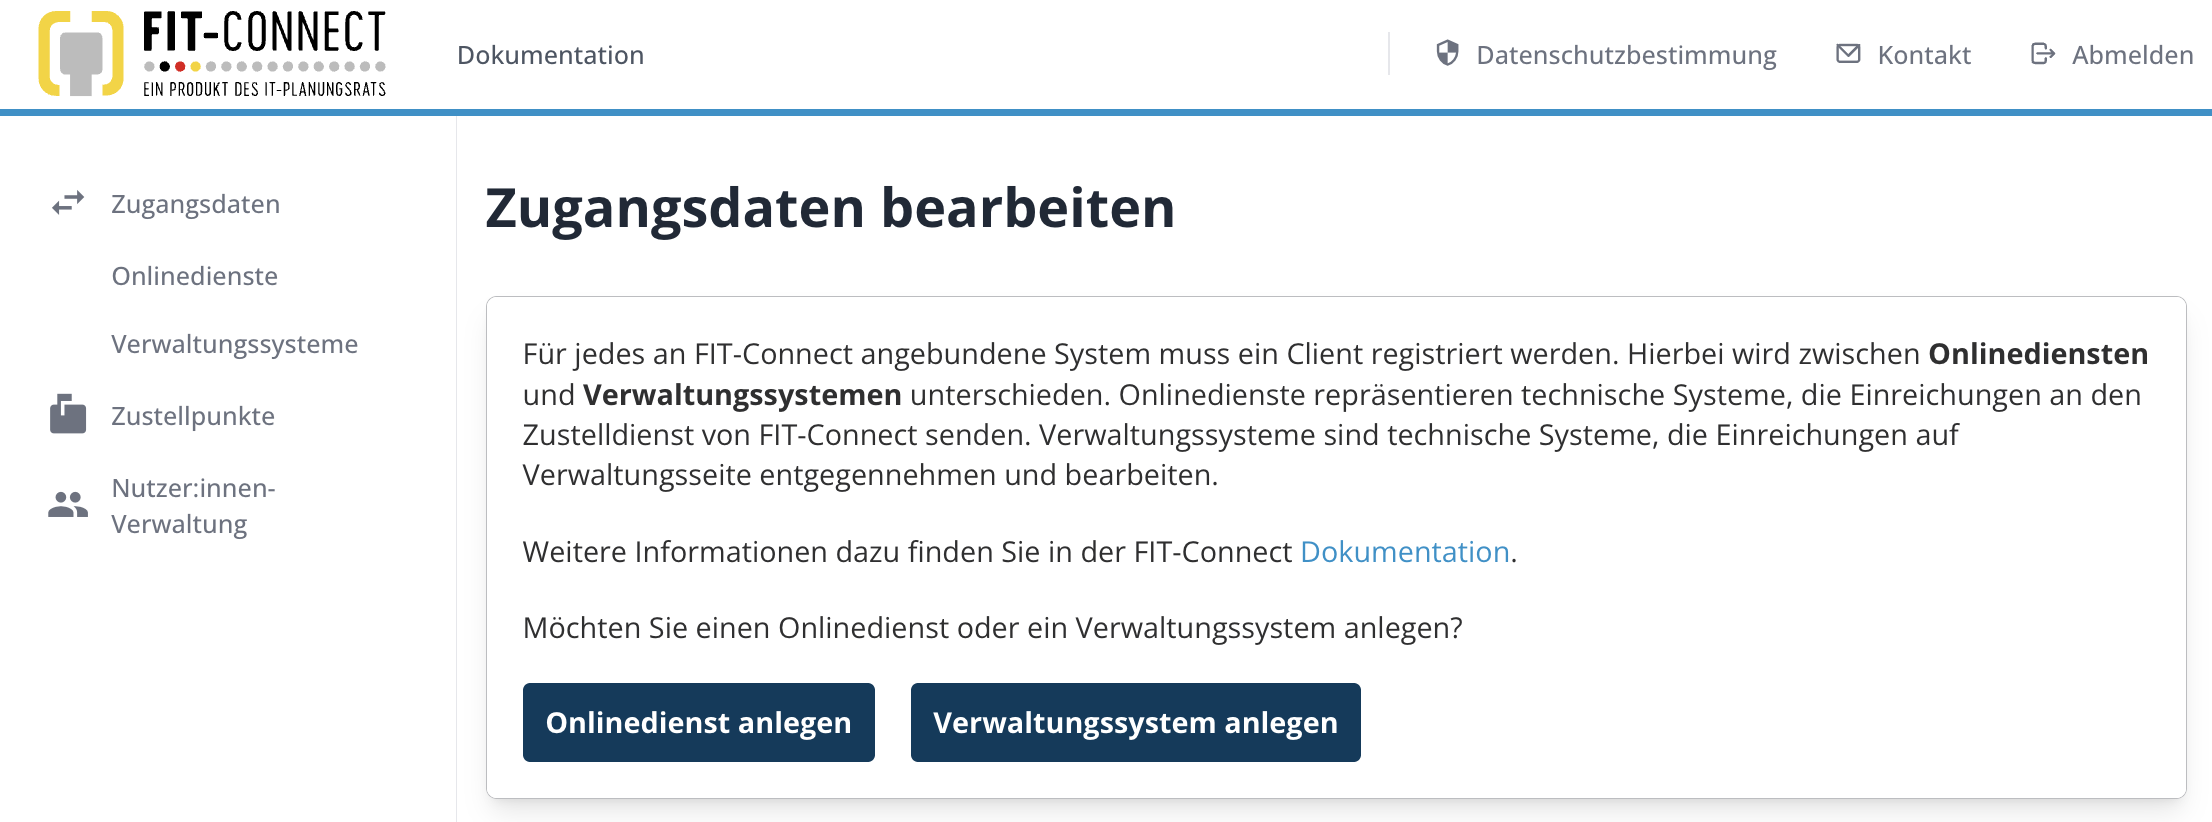Click the envelope icon beside Kontakt
The image size is (2212, 822).
click(1848, 54)
